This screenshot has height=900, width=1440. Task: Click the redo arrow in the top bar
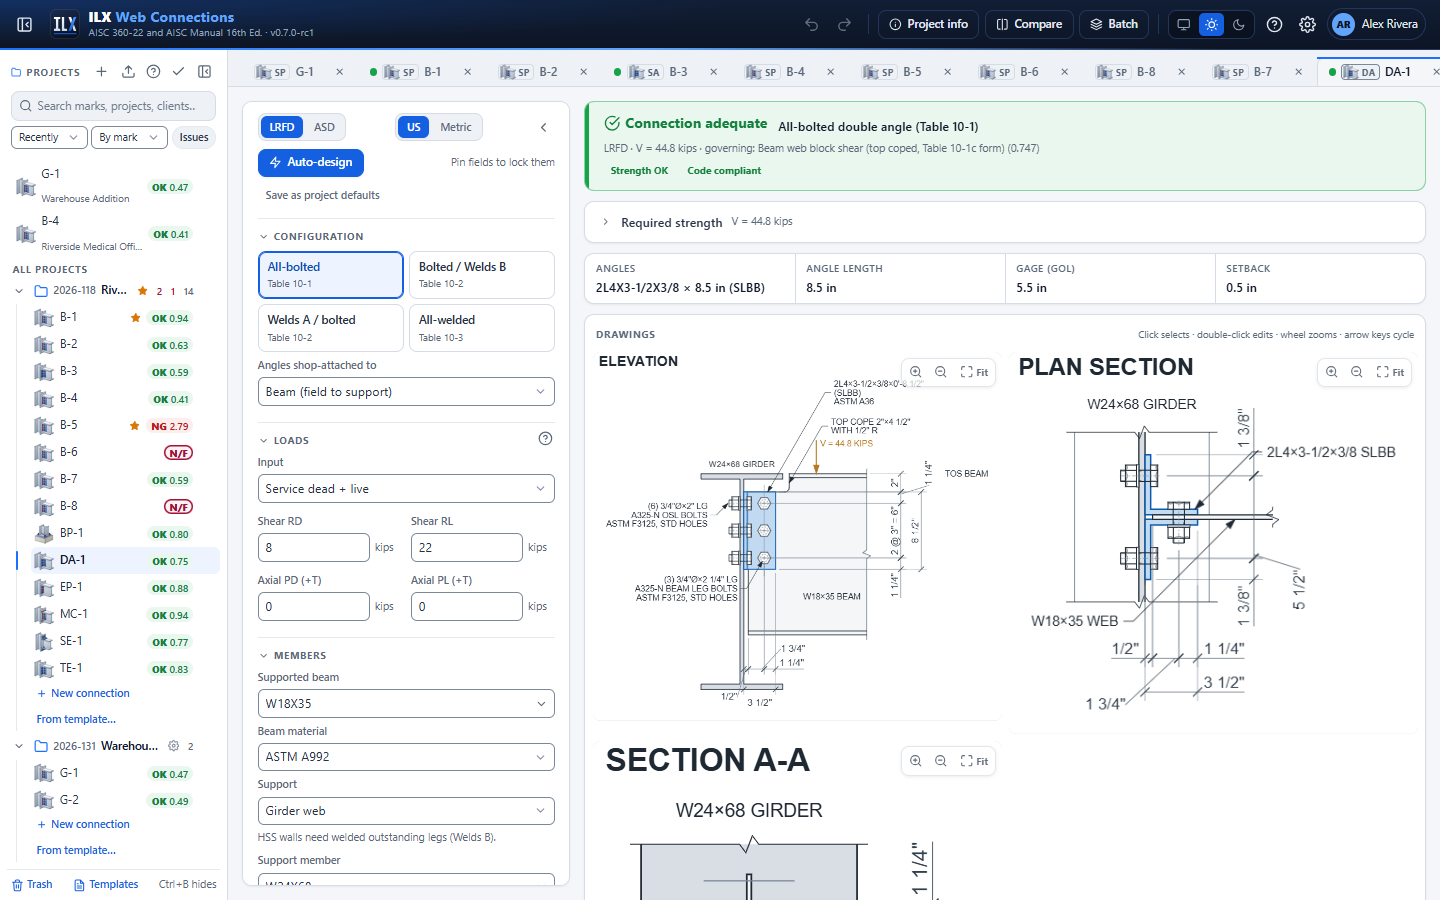point(844,24)
